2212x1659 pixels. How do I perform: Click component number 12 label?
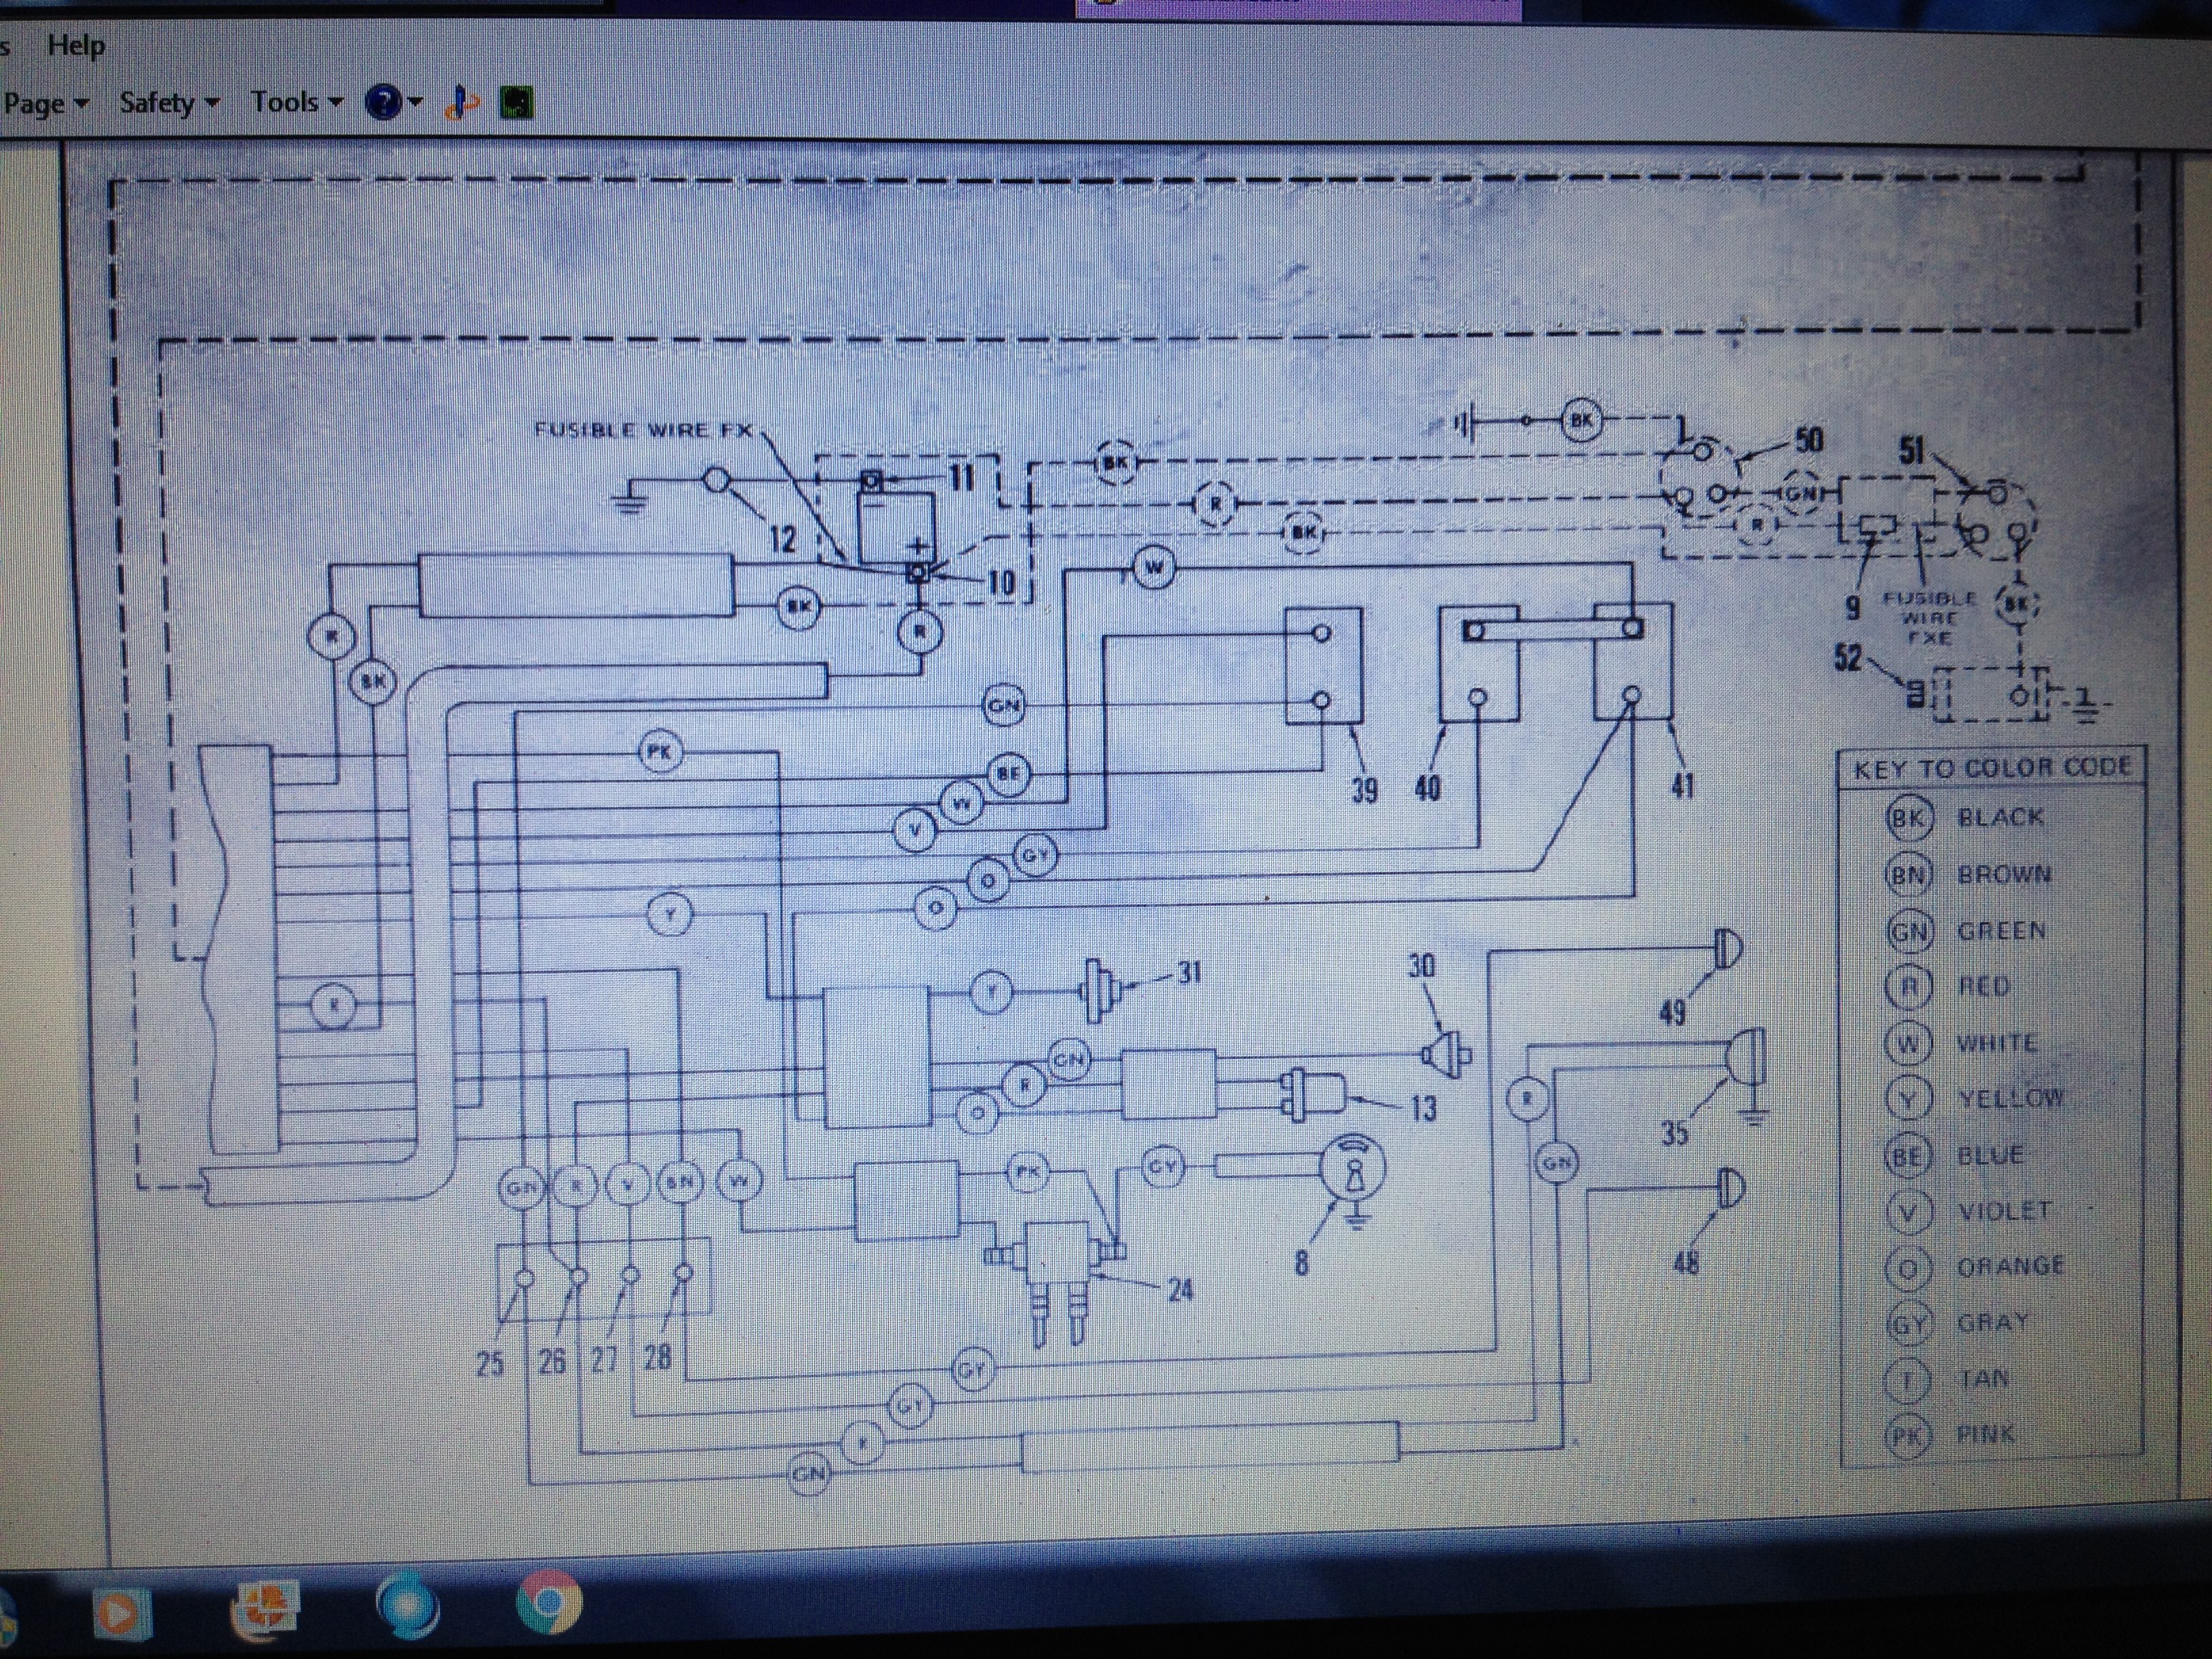coord(782,540)
